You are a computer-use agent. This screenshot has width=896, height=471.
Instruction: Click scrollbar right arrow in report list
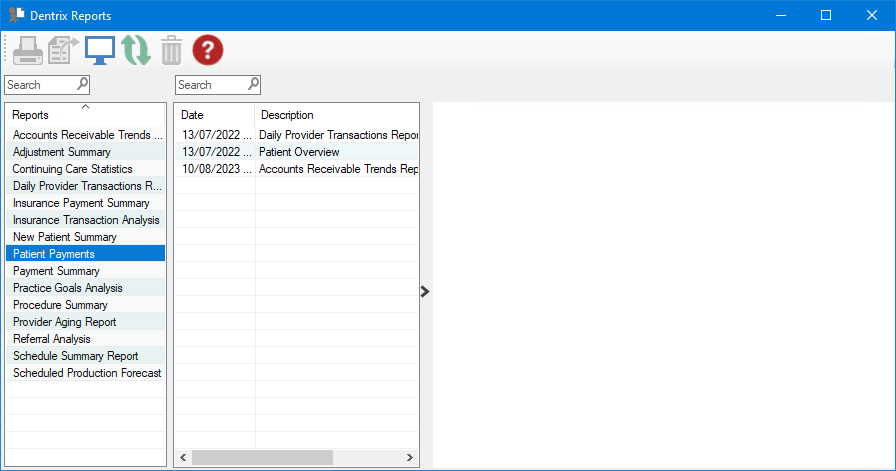409,457
